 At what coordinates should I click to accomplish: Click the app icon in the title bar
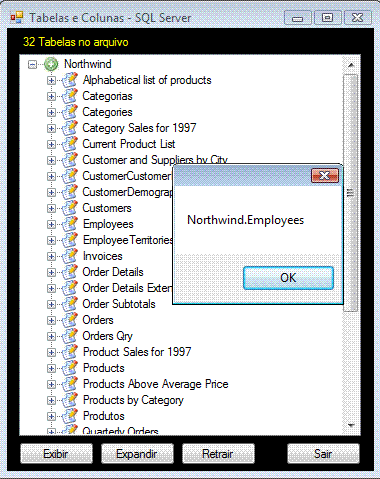click(17, 17)
